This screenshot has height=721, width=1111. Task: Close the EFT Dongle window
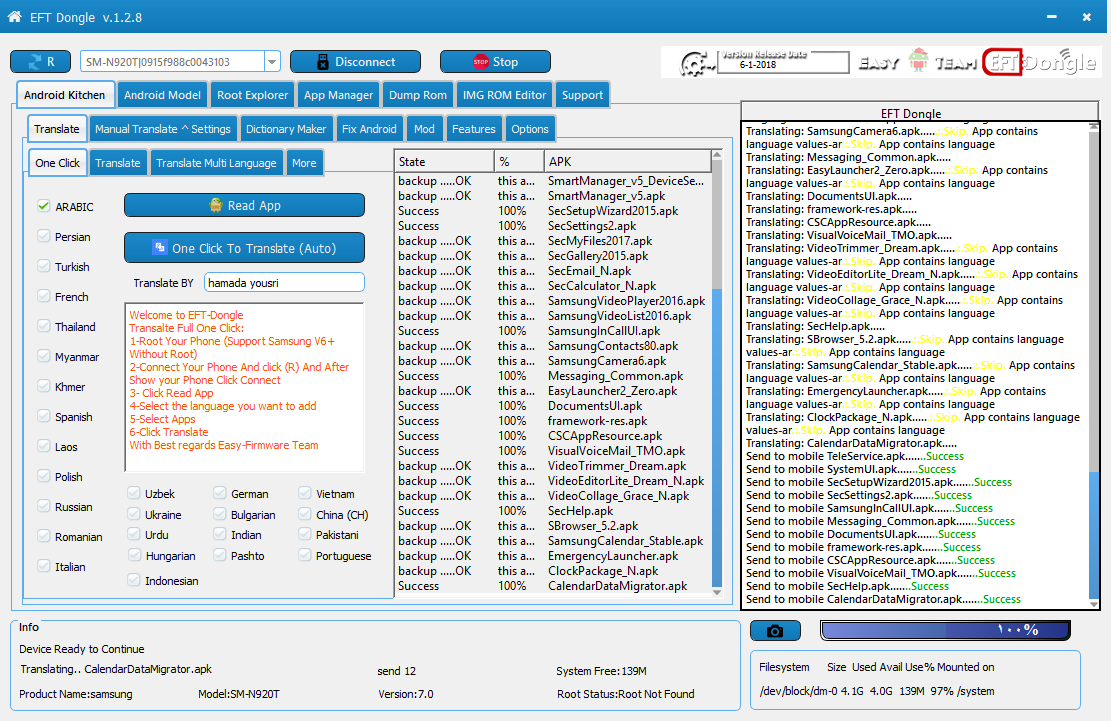point(1086,16)
